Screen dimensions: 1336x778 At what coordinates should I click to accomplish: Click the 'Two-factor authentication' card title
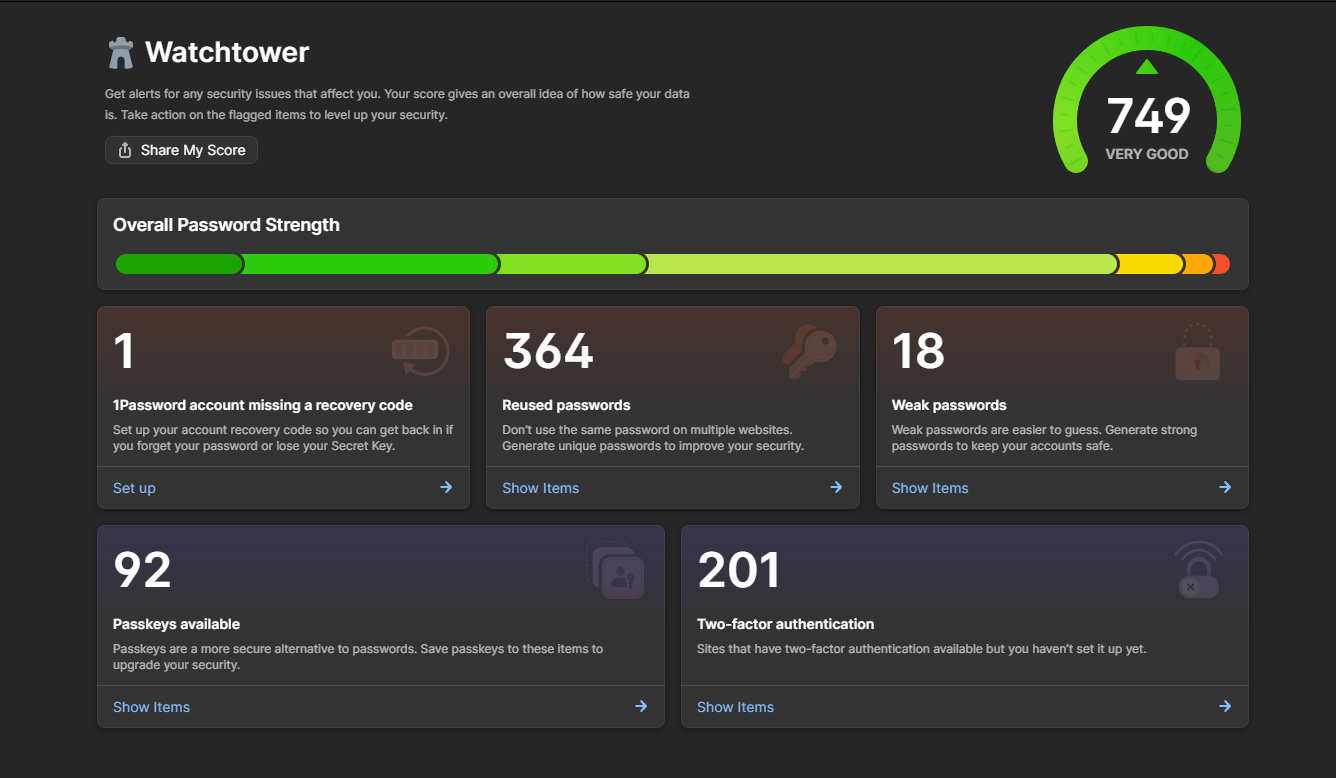pos(786,624)
